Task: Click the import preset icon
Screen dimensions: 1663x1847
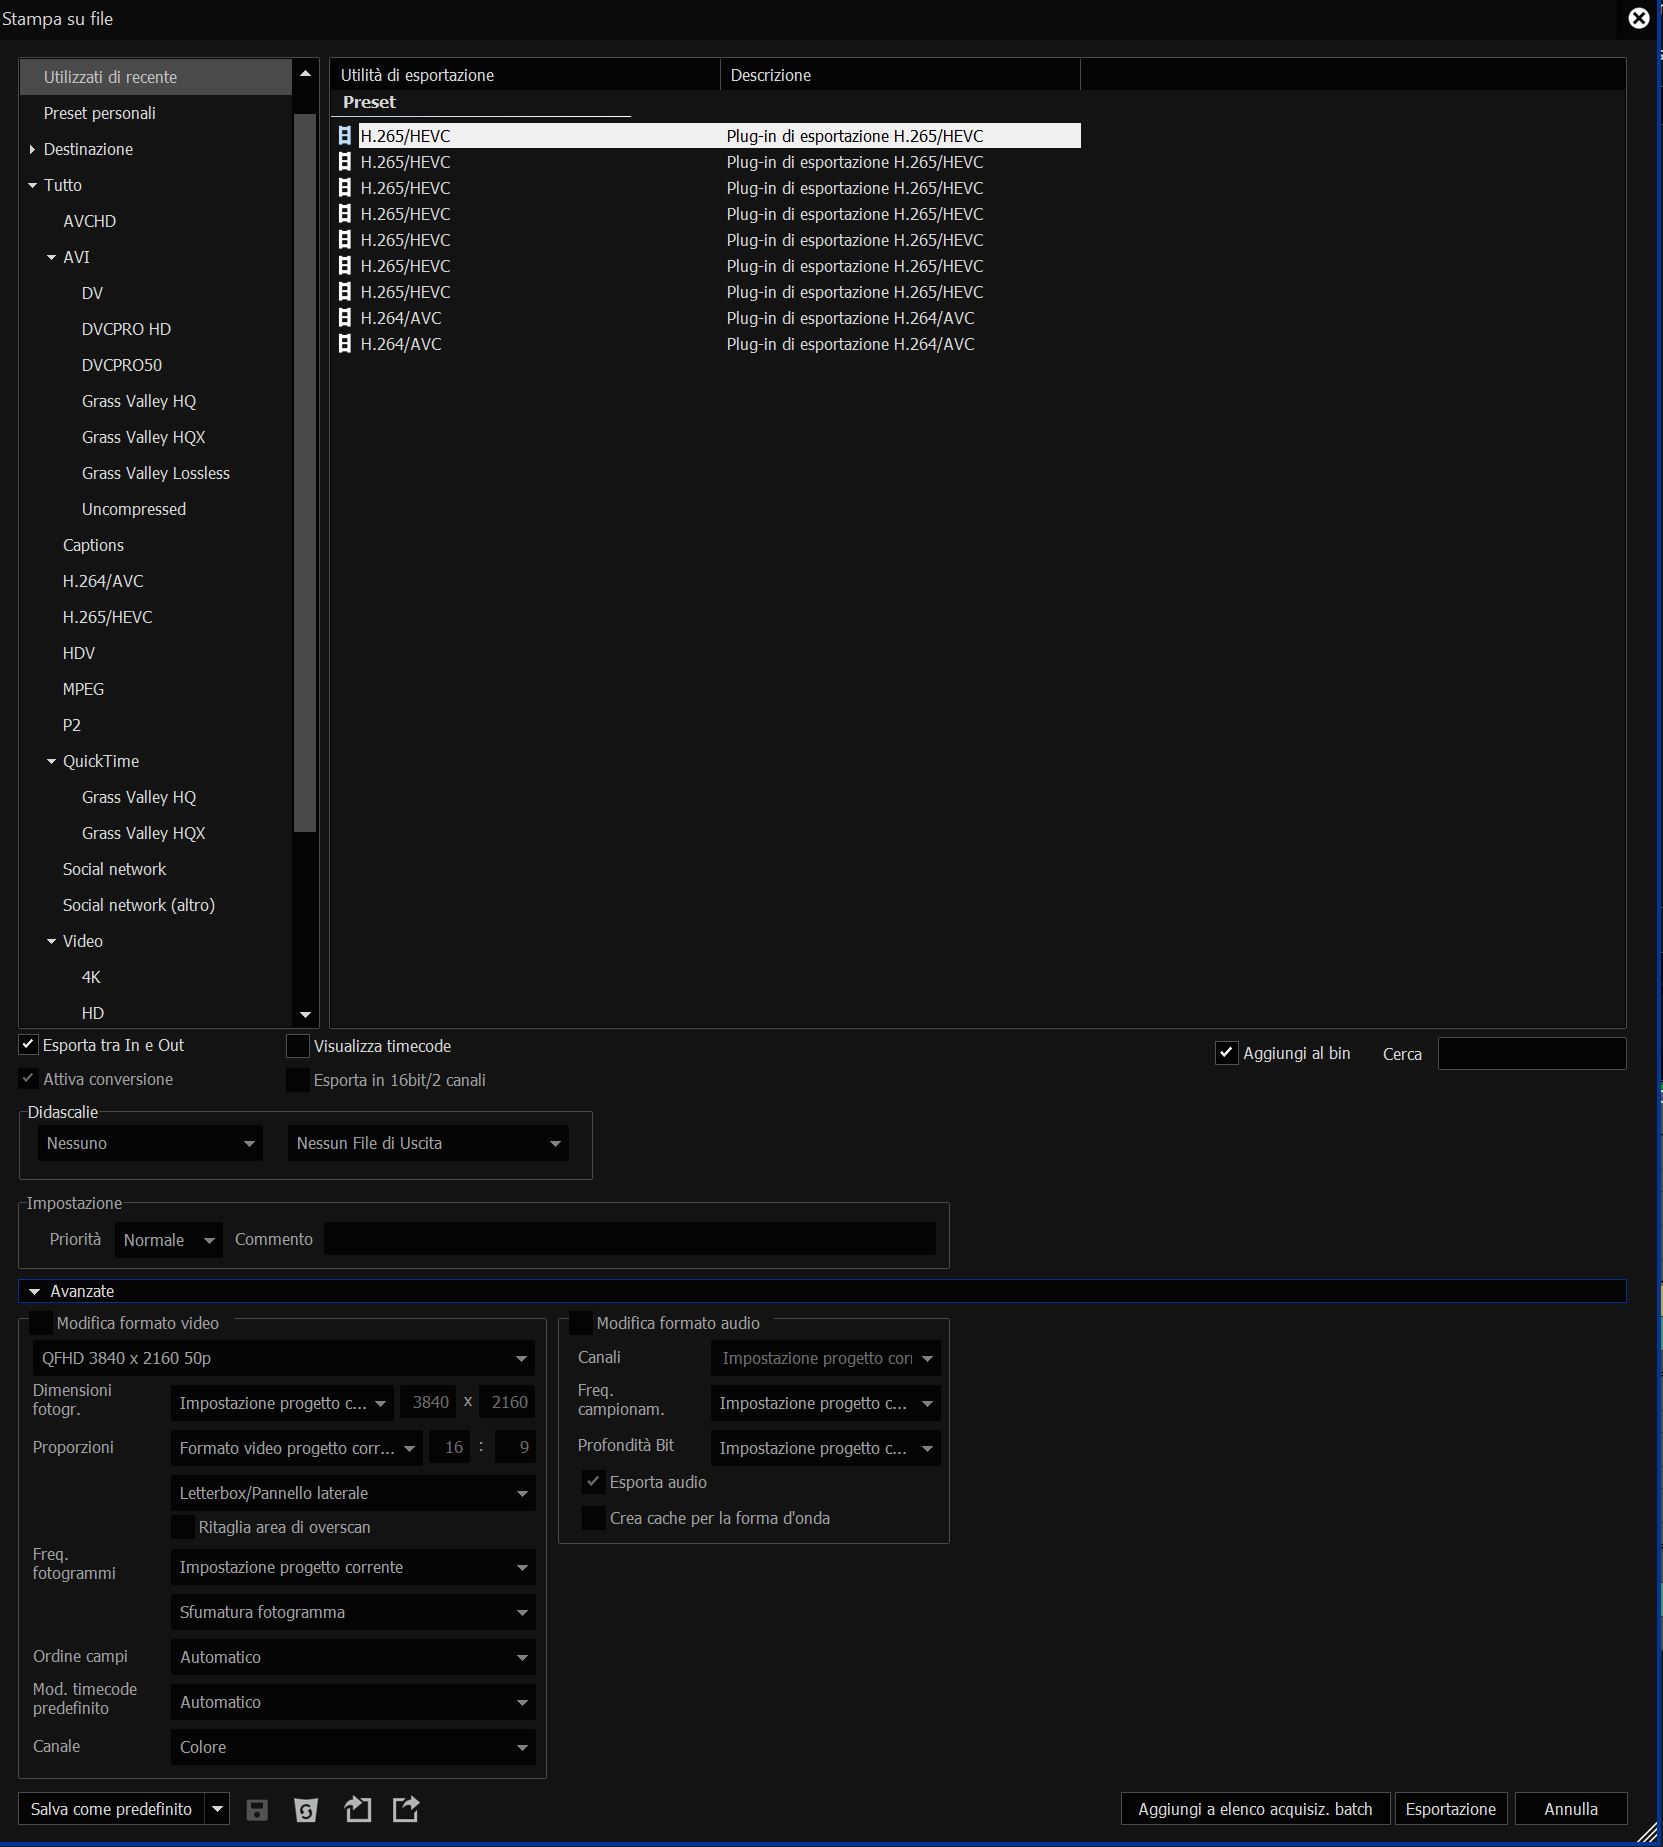Action: click(357, 1809)
